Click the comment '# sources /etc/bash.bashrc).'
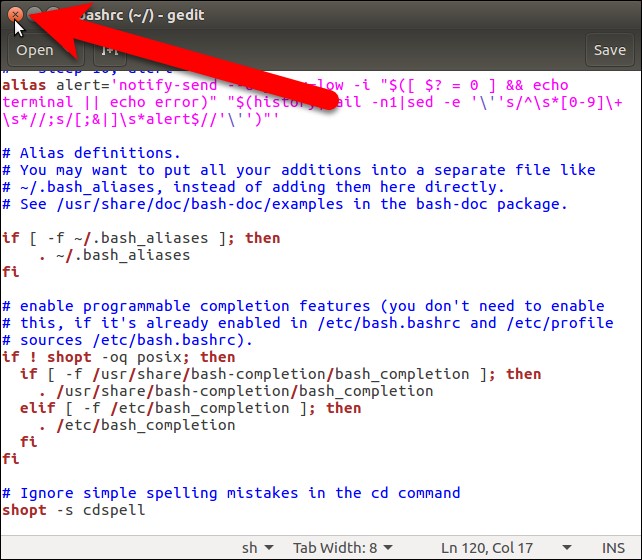Viewport: 642px width, 560px height. [x=127, y=340]
